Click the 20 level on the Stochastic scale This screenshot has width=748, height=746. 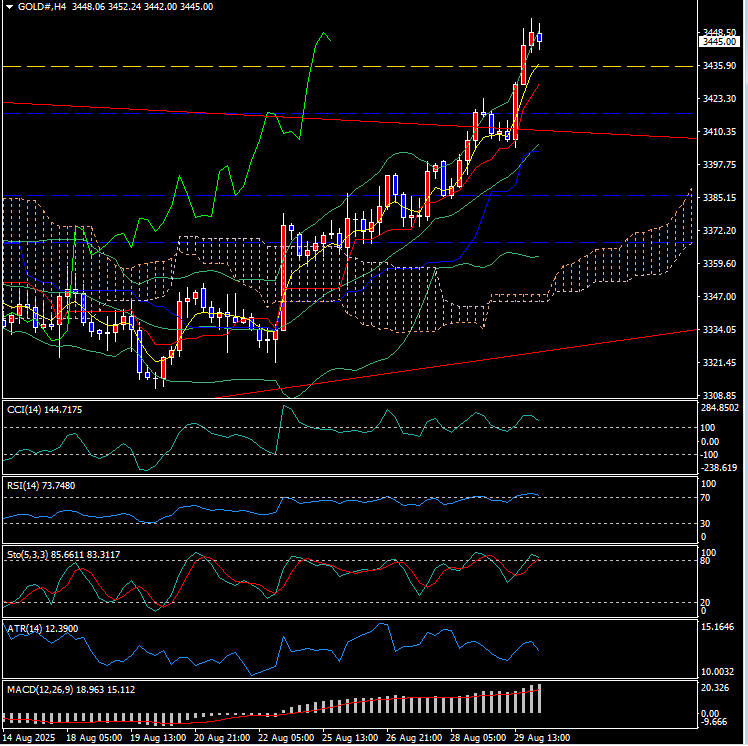click(705, 603)
